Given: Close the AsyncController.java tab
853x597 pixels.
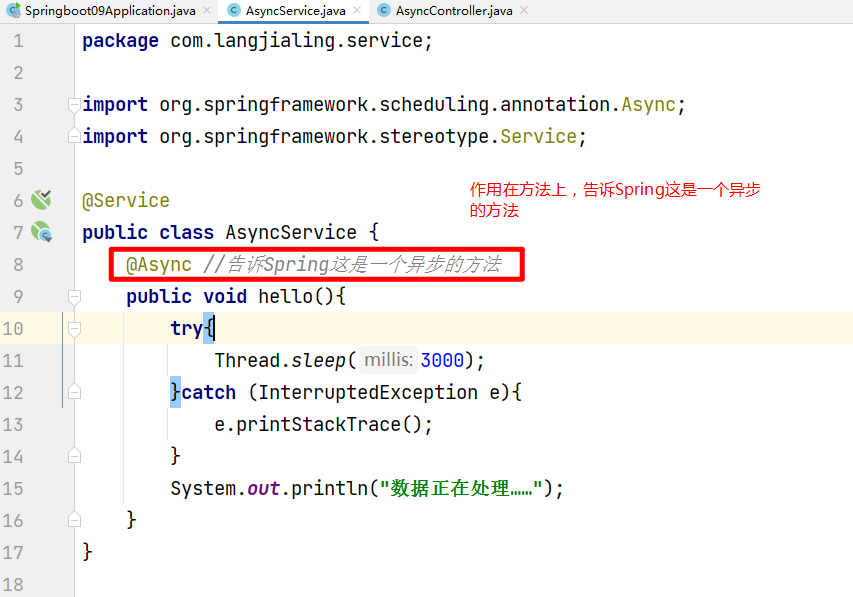Looking at the screenshot, I should point(524,10).
